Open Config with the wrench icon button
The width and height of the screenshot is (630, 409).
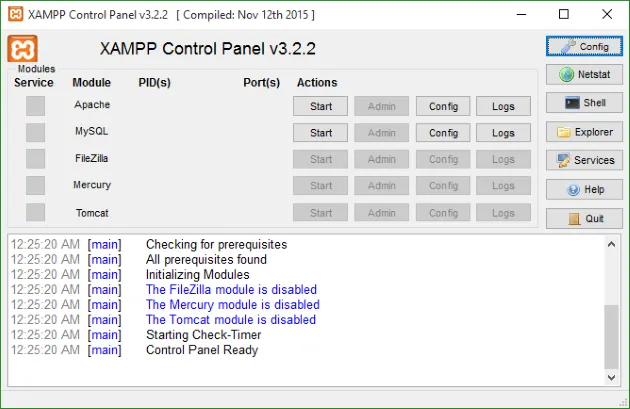coord(584,47)
